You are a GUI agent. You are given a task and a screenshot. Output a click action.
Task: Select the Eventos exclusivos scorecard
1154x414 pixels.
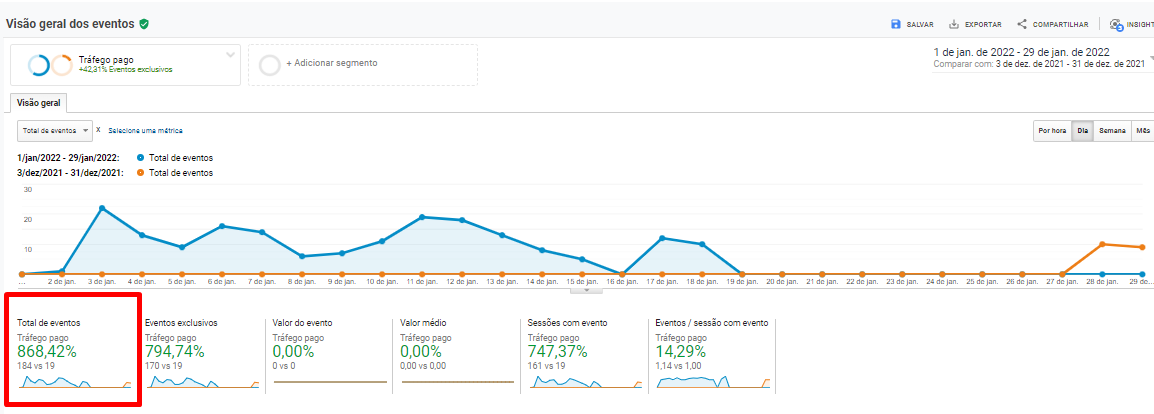198,350
